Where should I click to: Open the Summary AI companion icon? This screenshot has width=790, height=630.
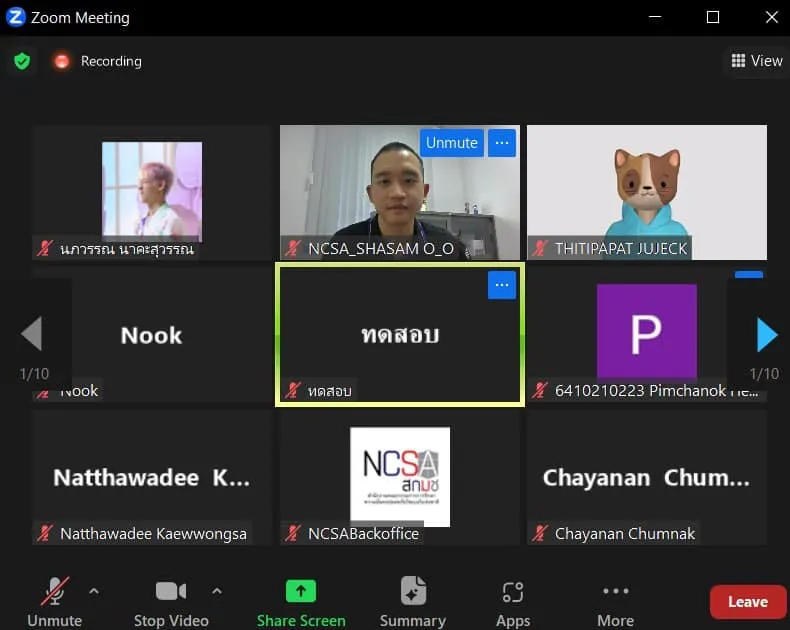point(412,591)
